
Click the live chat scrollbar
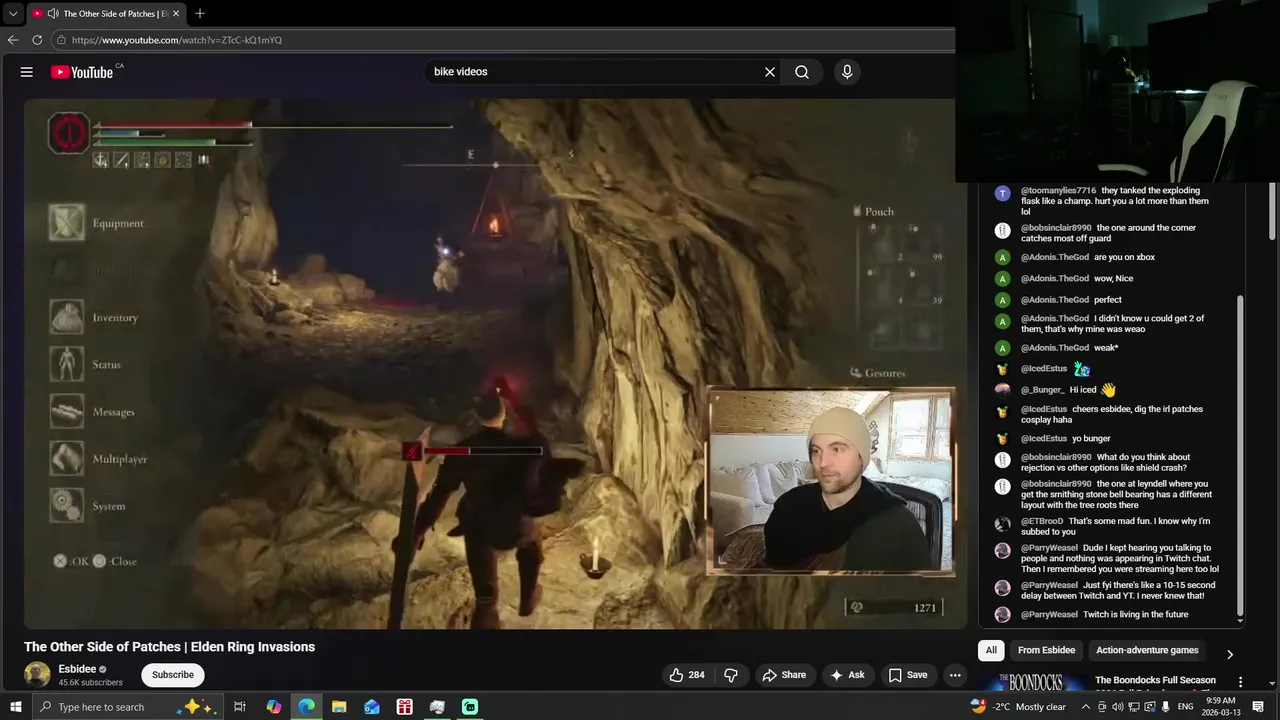[x=1241, y=455]
